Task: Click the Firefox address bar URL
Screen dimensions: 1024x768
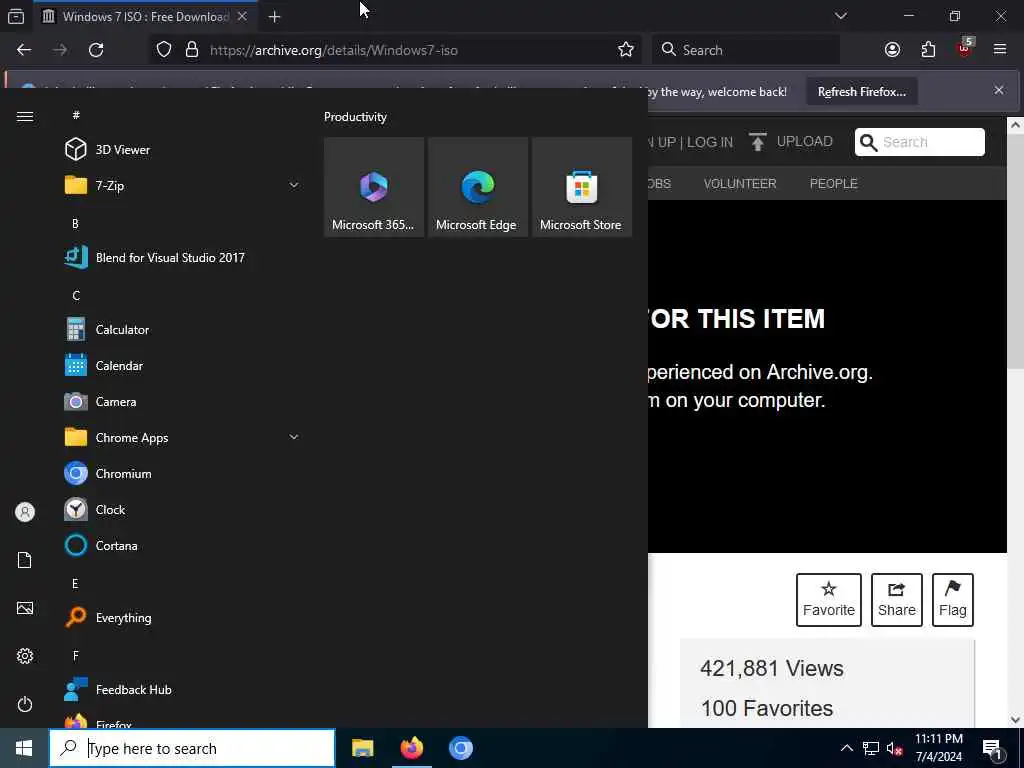Action: (334, 50)
